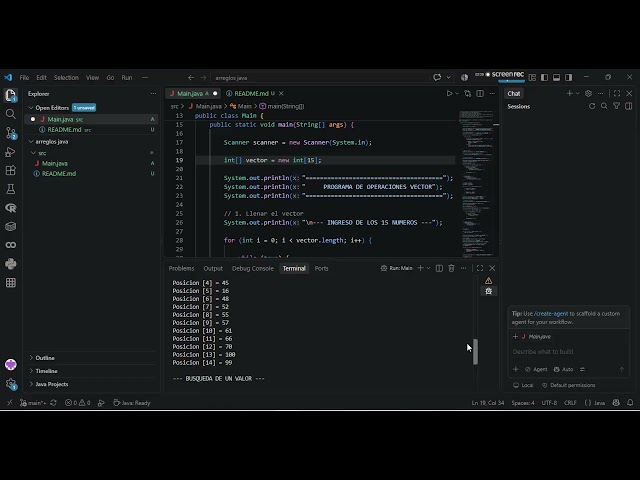
Task: Run the Java file with the play button
Action: pos(449,93)
